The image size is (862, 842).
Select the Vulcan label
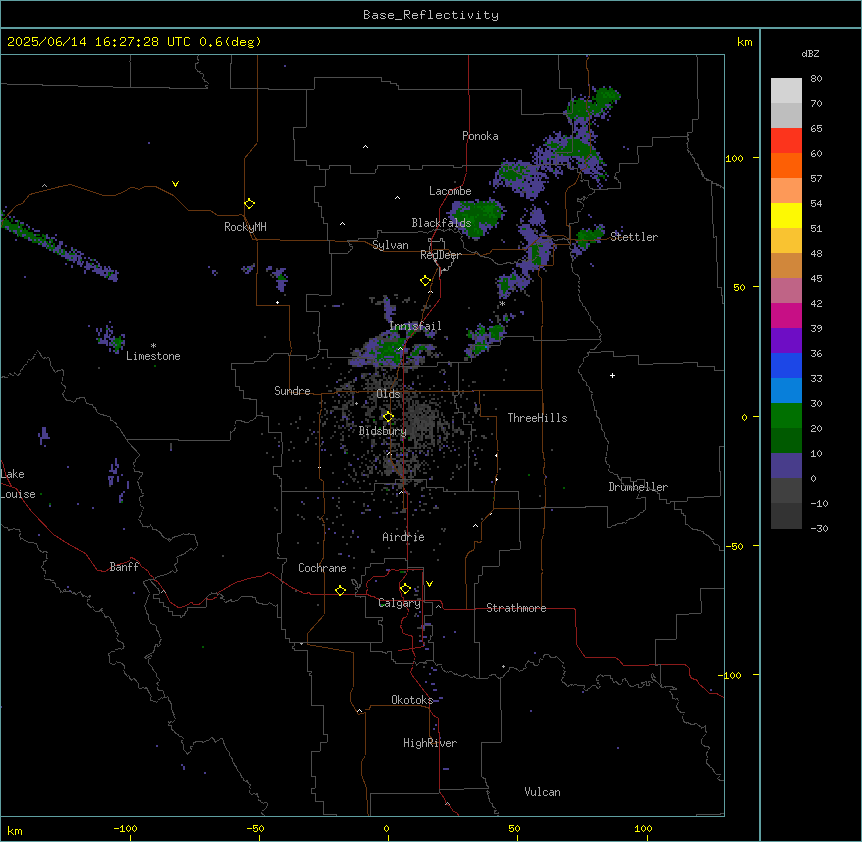click(543, 792)
